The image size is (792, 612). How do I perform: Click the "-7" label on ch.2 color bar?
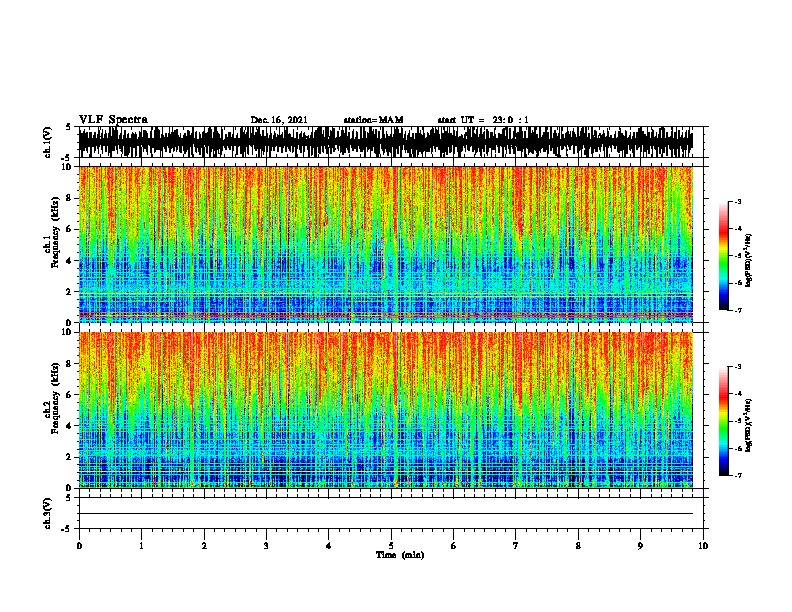(737, 475)
